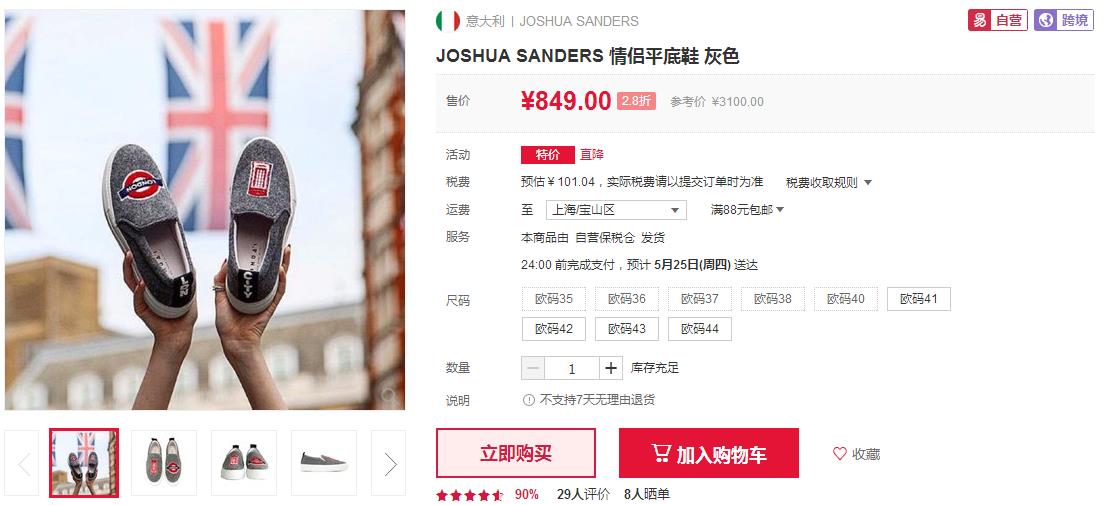The image size is (1107, 505).
Task: Expand the 满88元包邮 shipping info
Action: click(748, 210)
